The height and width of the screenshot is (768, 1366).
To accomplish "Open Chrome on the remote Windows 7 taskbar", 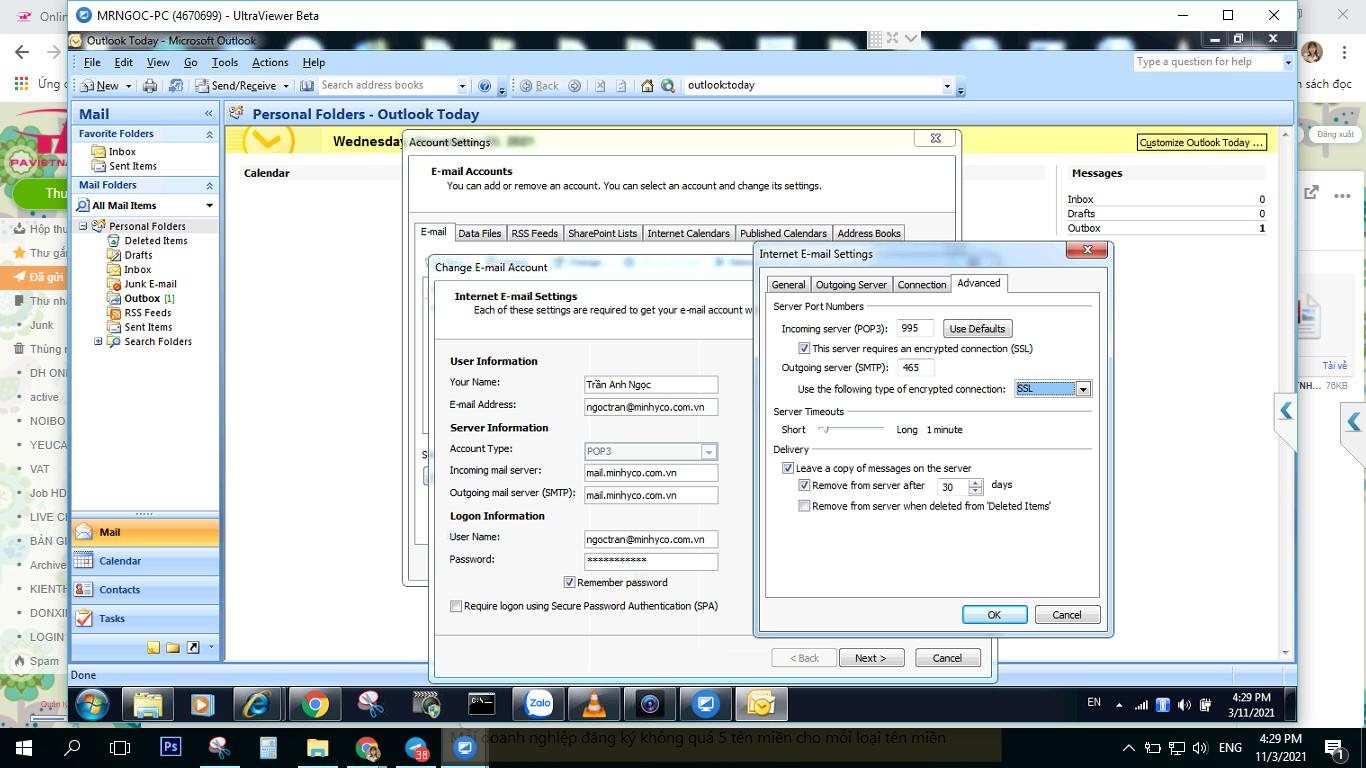I will coord(315,705).
